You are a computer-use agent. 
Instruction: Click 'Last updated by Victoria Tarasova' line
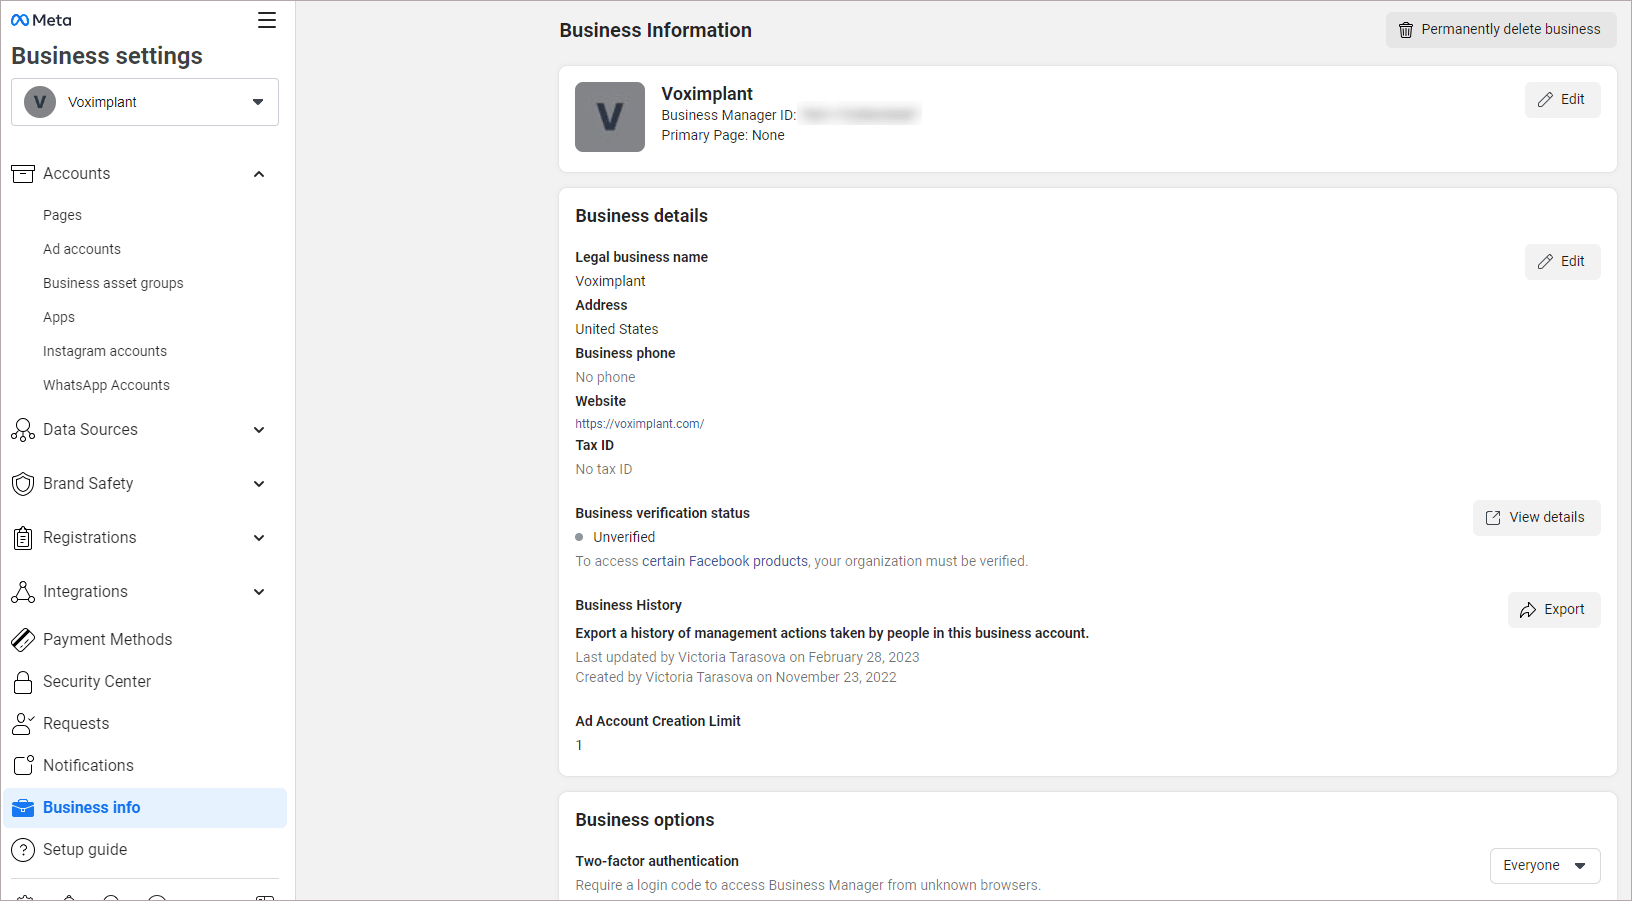coord(747,657)
